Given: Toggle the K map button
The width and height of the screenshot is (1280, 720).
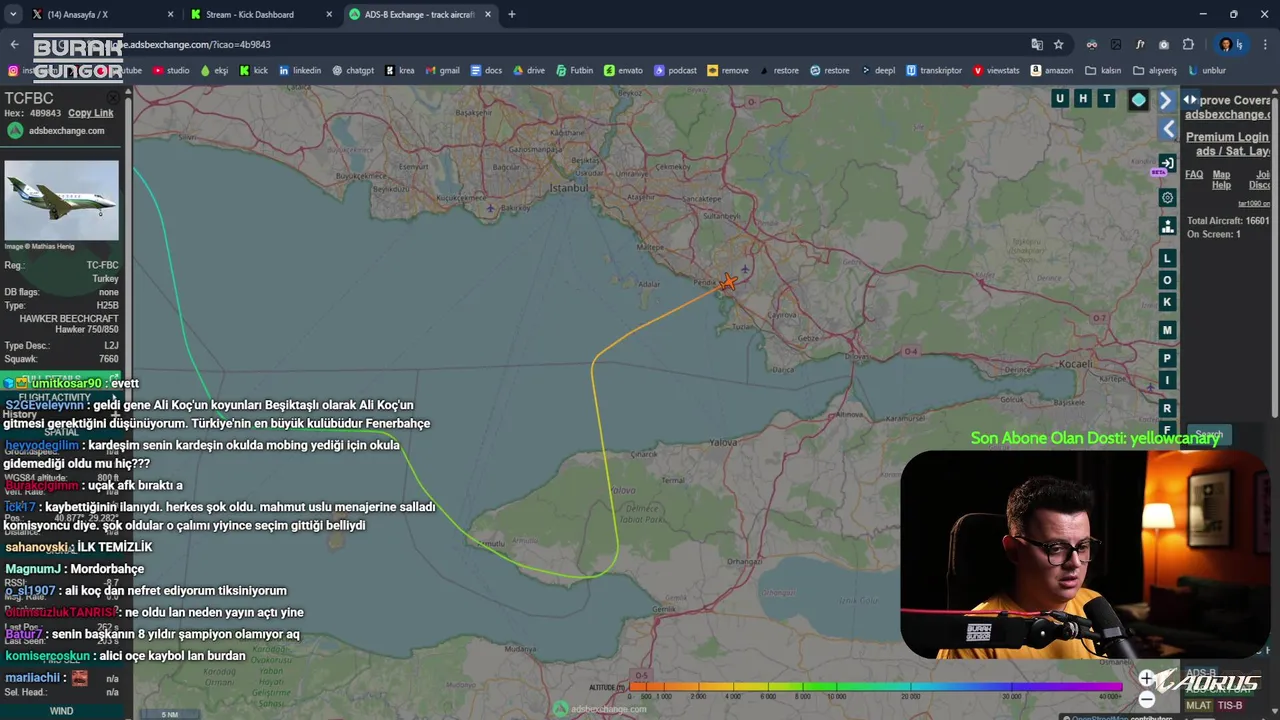Looking at the screenshot, I should [x=1167, y=302].
